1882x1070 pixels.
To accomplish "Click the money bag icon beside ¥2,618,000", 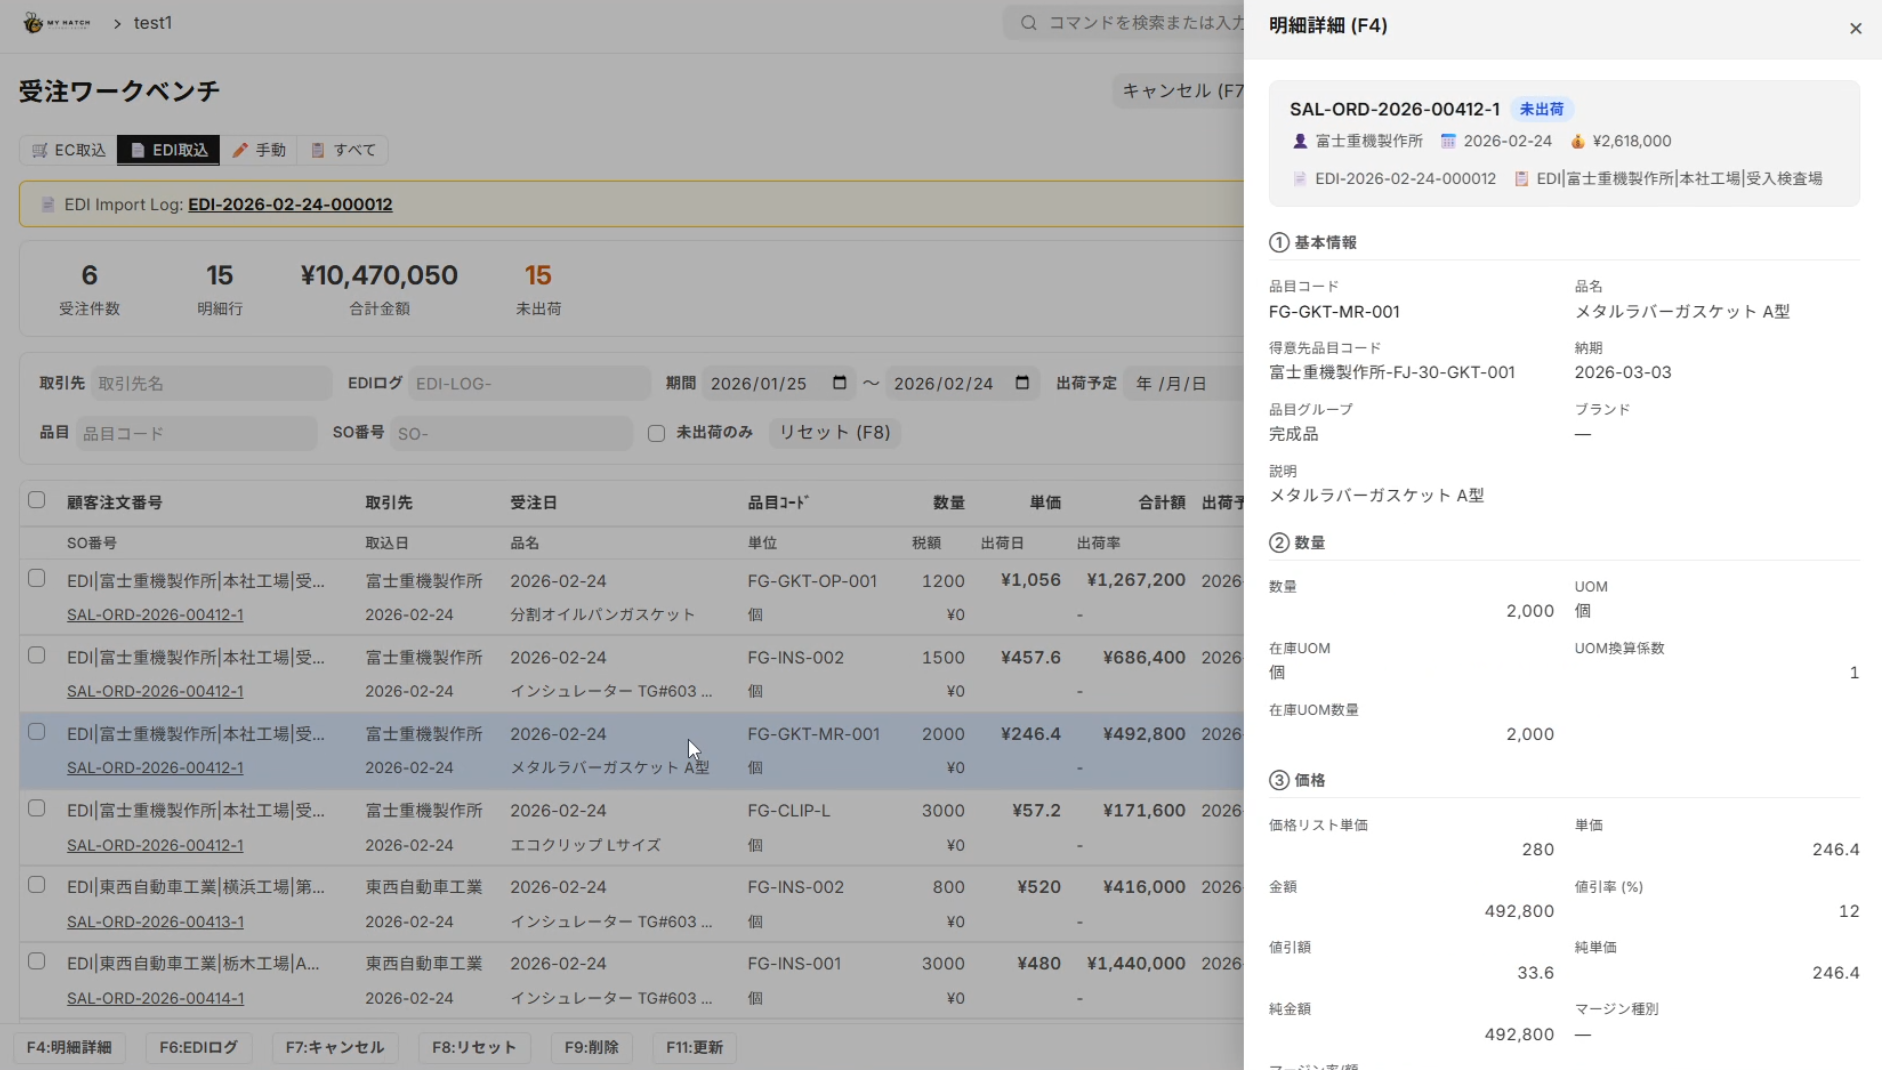I will (x=1577, y=141).
